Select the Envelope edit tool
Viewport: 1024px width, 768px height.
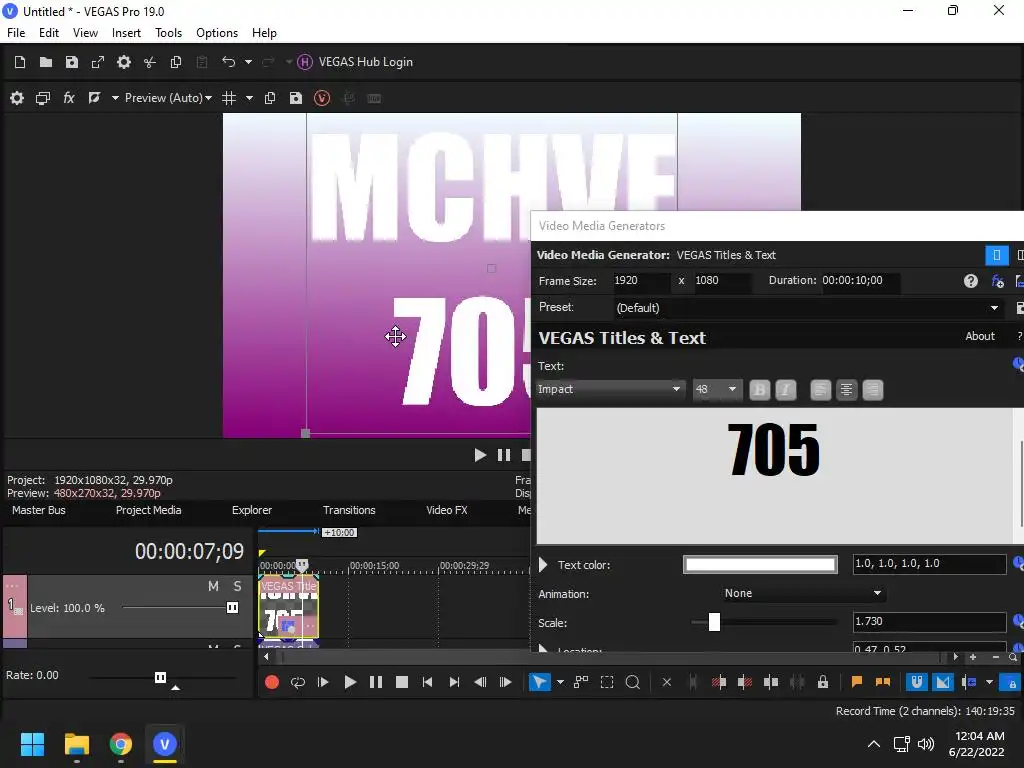point(581,682)
